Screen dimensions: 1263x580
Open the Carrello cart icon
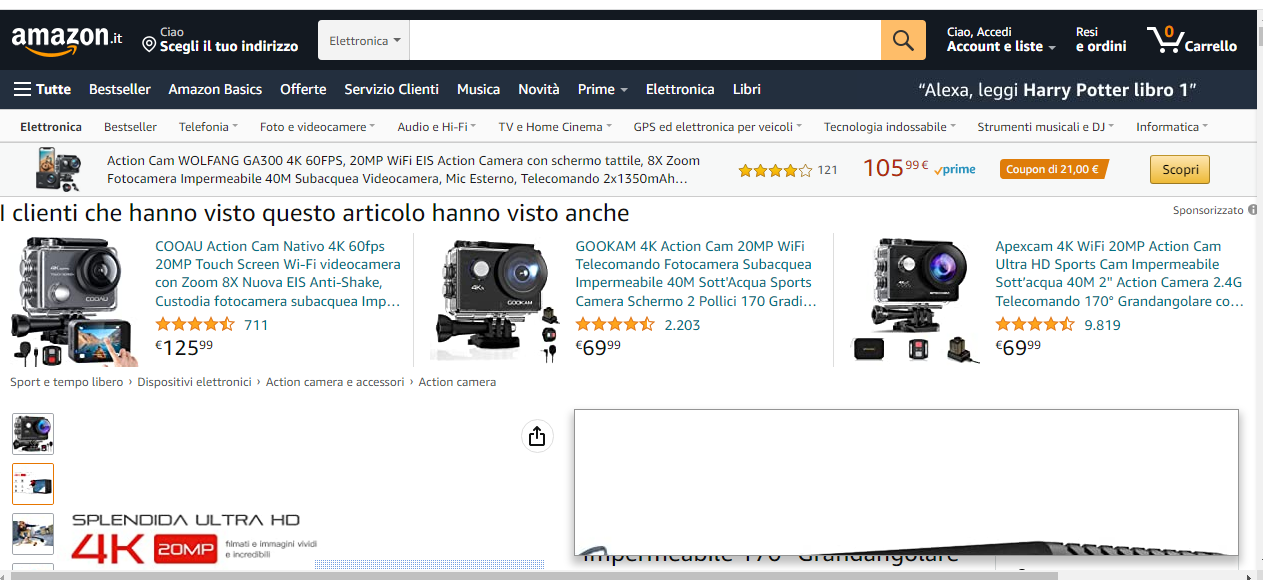pos(1192,40)
